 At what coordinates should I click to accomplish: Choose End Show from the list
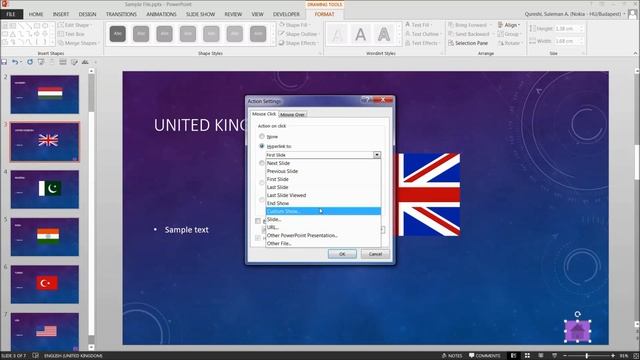[x=323, y=203]
